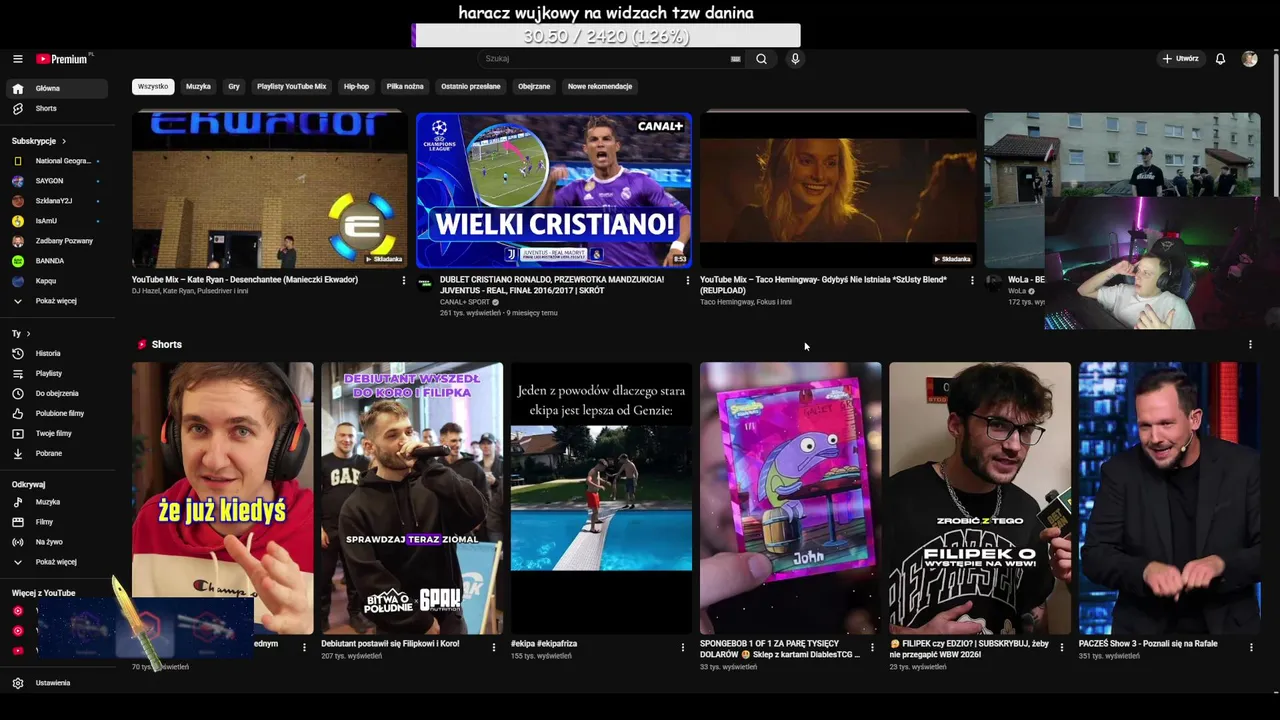Open the on-screen keyboard icon in search
Screen dimensions: 1280x720
(x=736, y=59)
